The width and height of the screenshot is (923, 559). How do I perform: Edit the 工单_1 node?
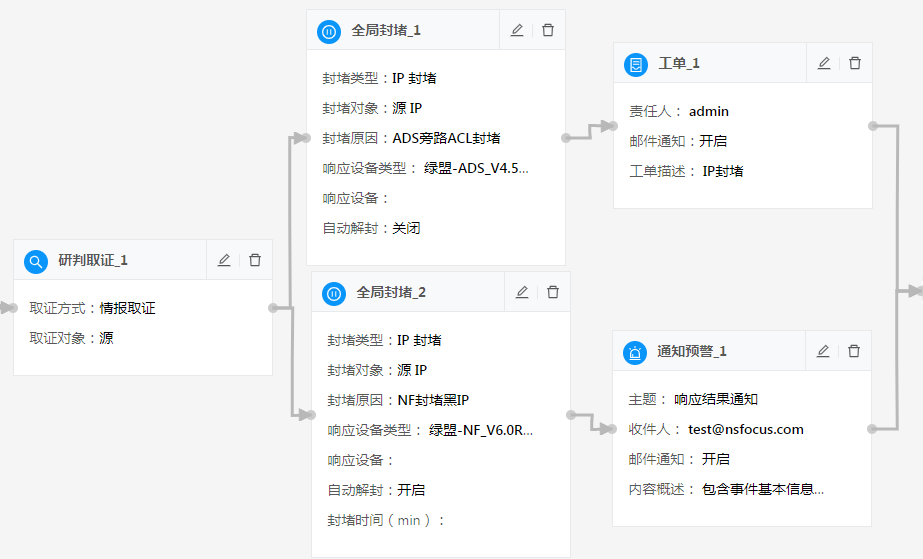coord(824,63)
